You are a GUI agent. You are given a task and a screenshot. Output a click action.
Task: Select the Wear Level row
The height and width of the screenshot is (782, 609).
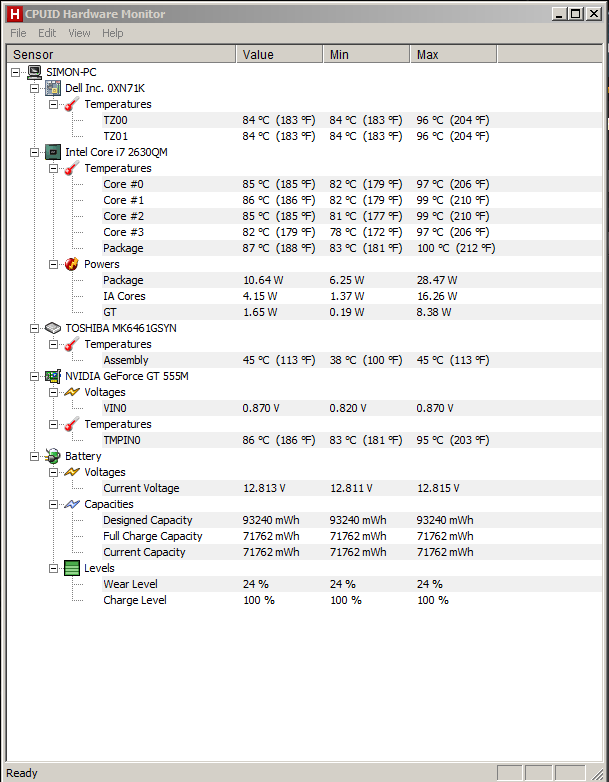352,584
